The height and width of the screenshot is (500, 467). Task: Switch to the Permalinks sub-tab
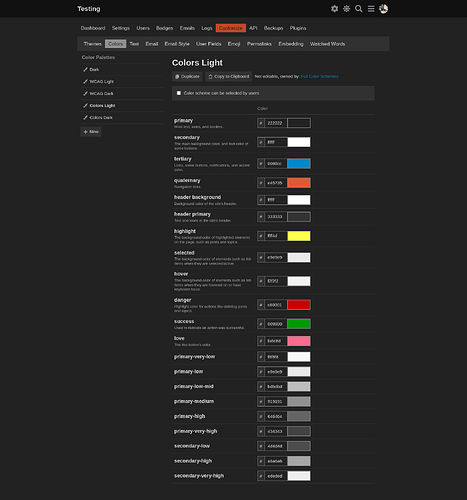coord(259,44)
